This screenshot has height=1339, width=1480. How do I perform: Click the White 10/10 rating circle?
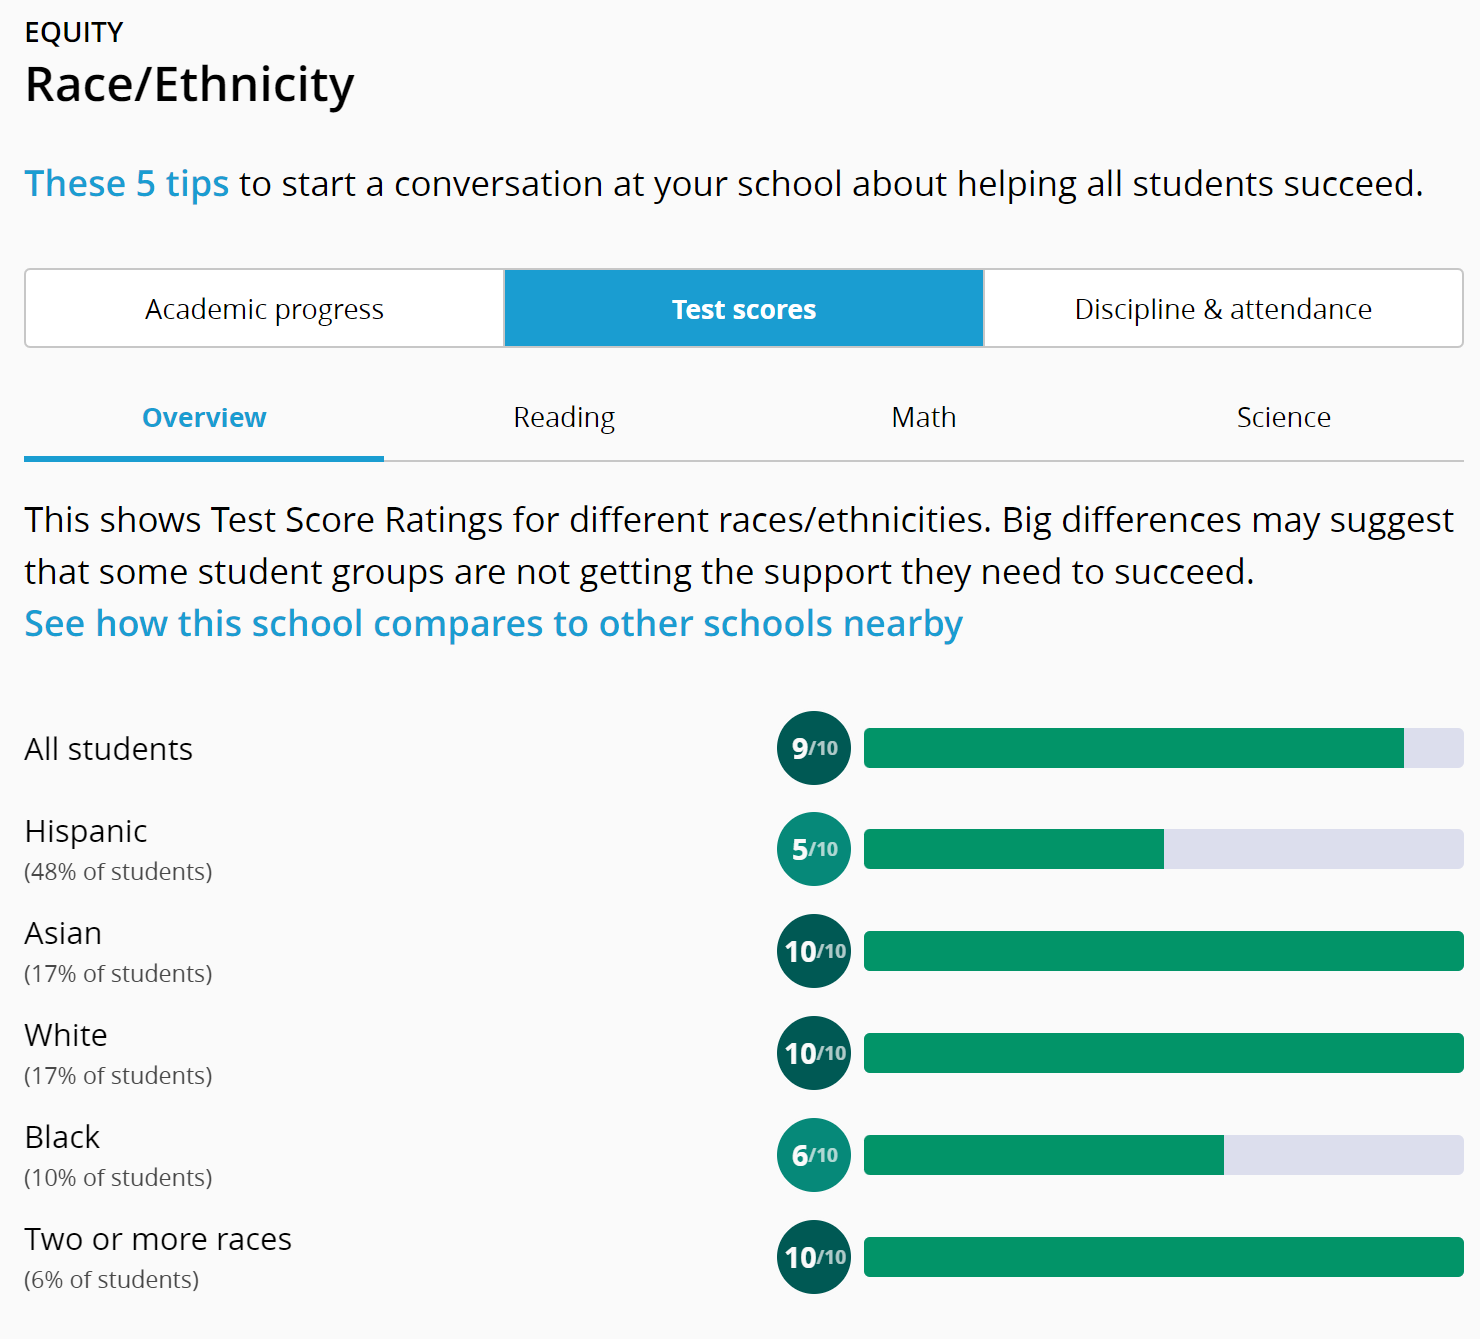(x=813, y=1053)
